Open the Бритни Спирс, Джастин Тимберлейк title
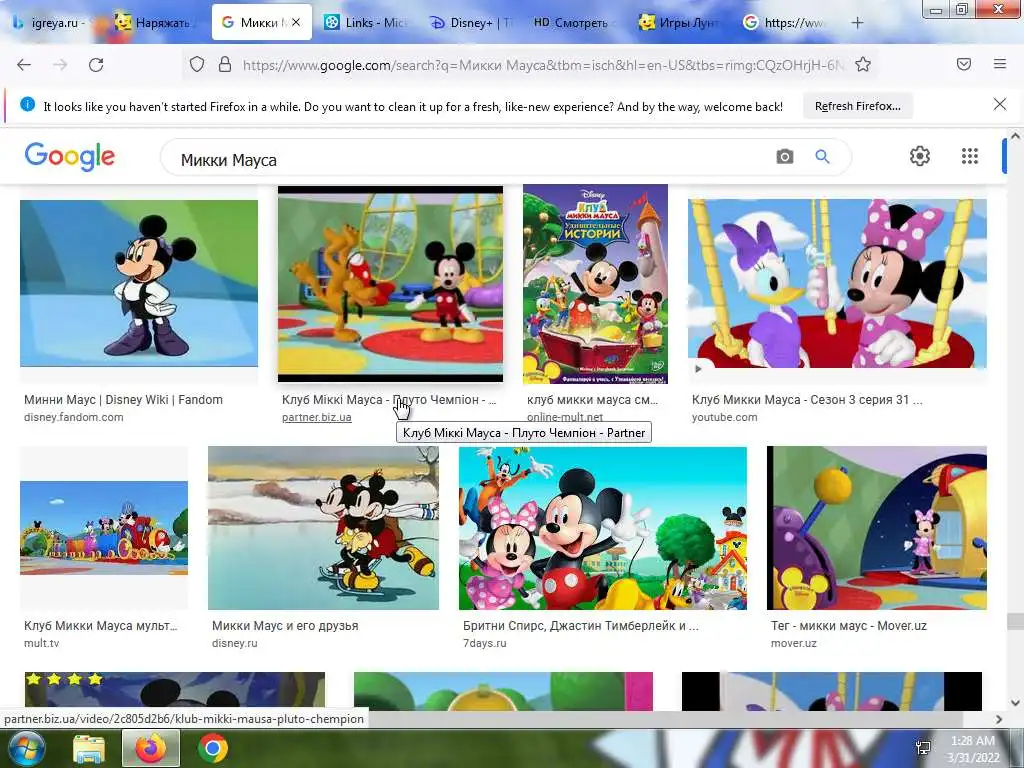 581,626
